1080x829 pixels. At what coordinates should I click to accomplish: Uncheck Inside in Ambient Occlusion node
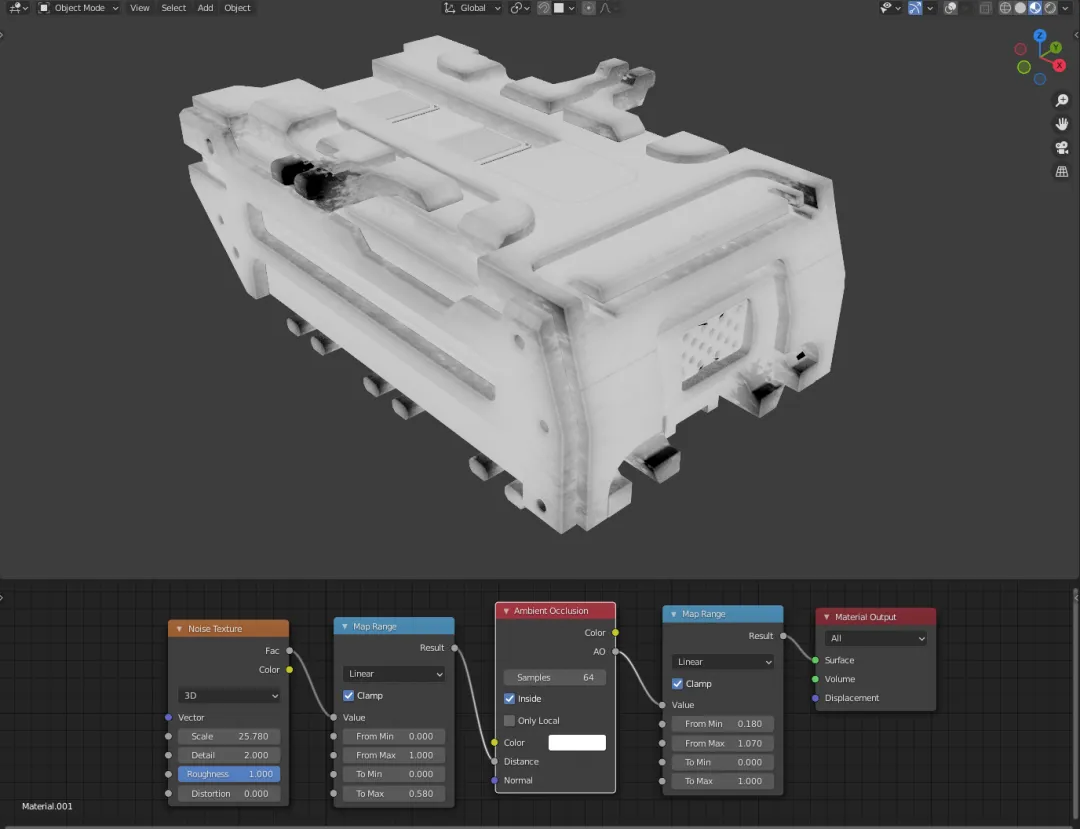point(510,699)
